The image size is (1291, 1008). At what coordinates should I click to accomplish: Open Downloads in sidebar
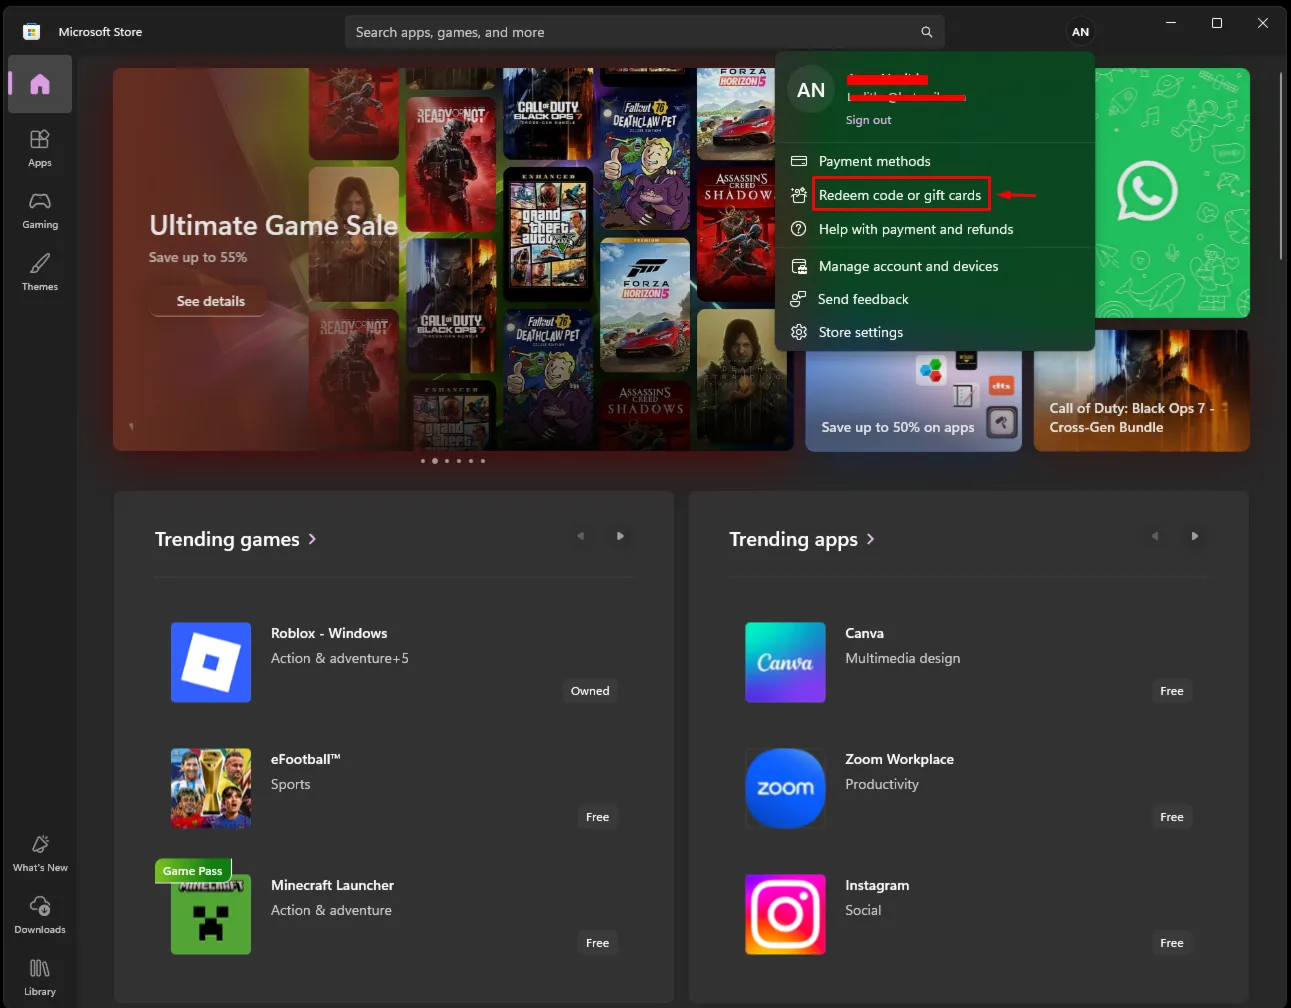coord(40,915)
